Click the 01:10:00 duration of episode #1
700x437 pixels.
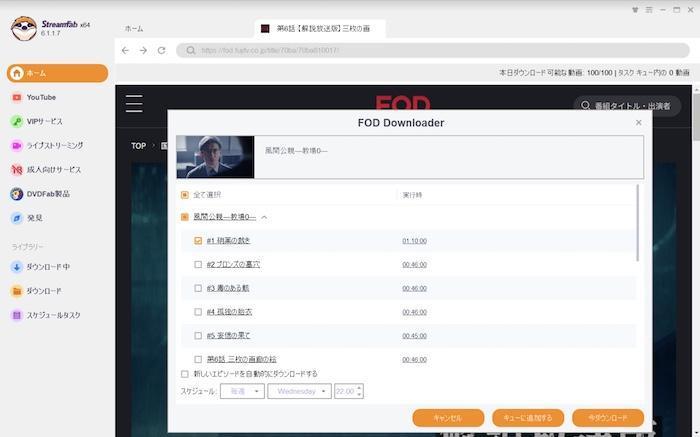pyautogui.click(x=414, y=241)
